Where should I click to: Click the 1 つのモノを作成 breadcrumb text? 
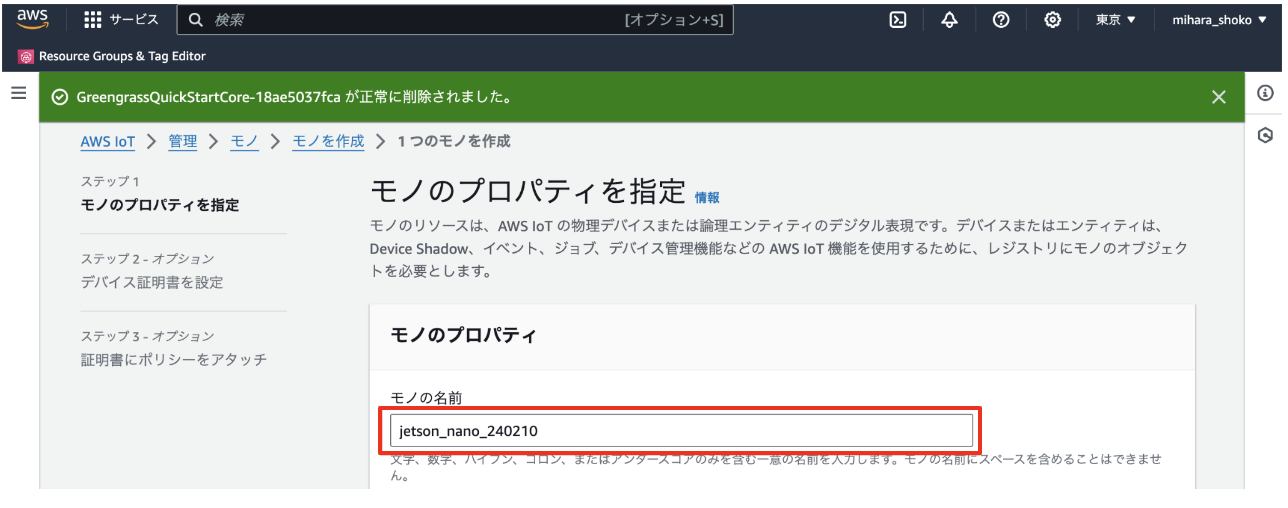tap(454, 142)
